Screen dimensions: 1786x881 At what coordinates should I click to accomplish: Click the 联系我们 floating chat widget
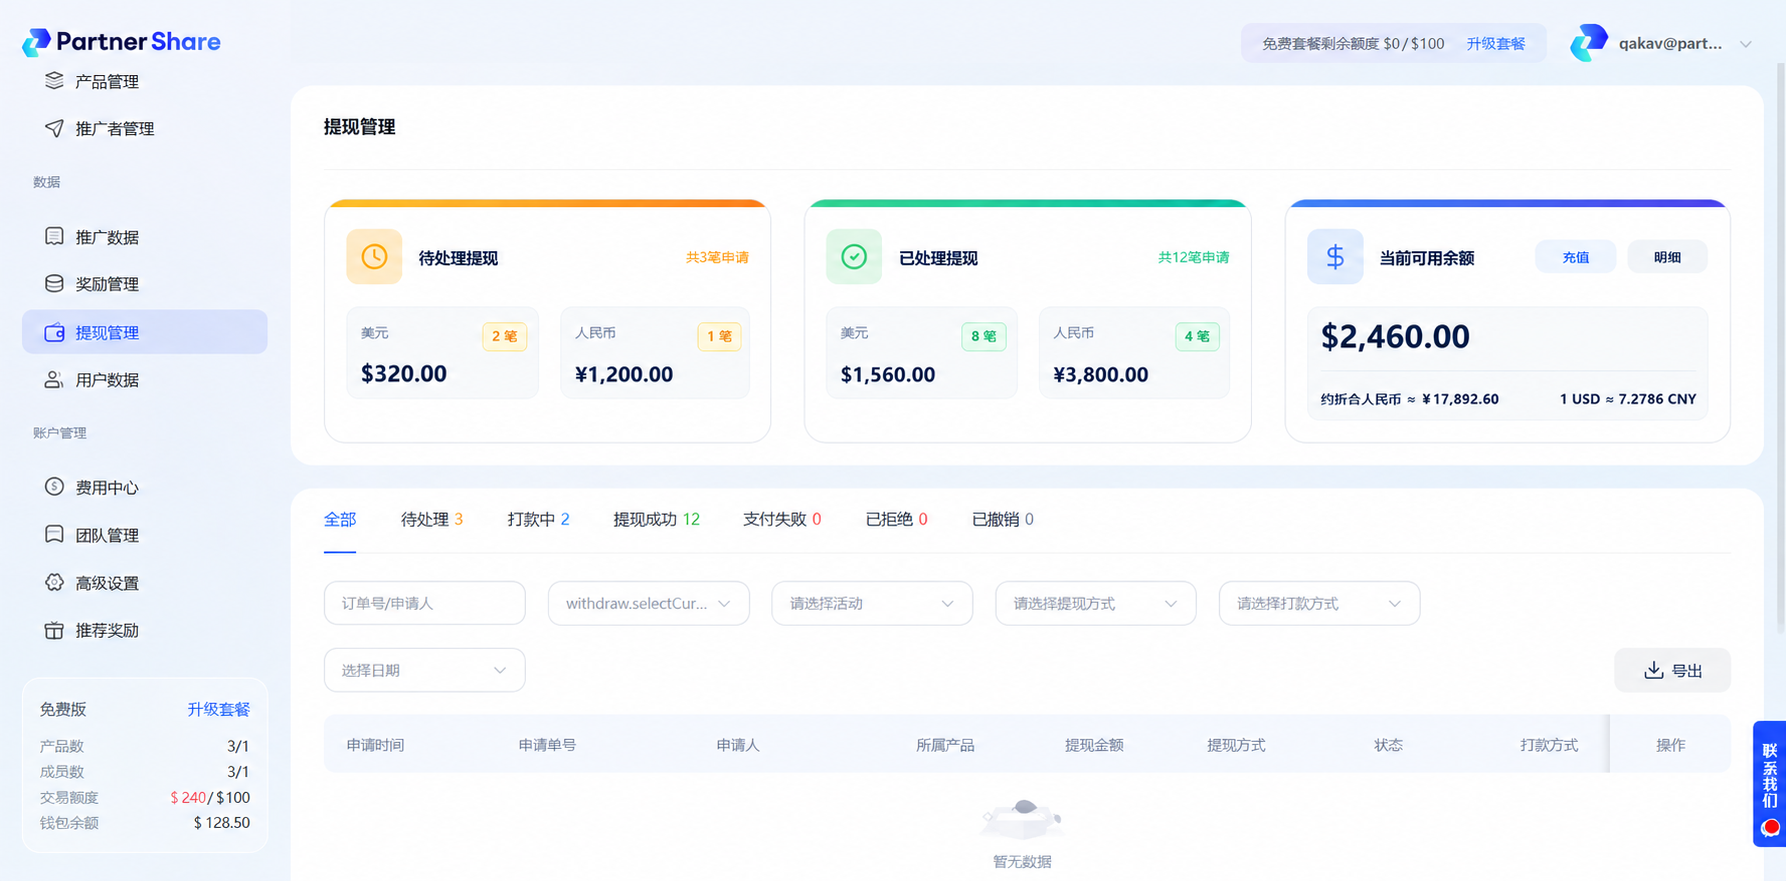(1769, 784)
